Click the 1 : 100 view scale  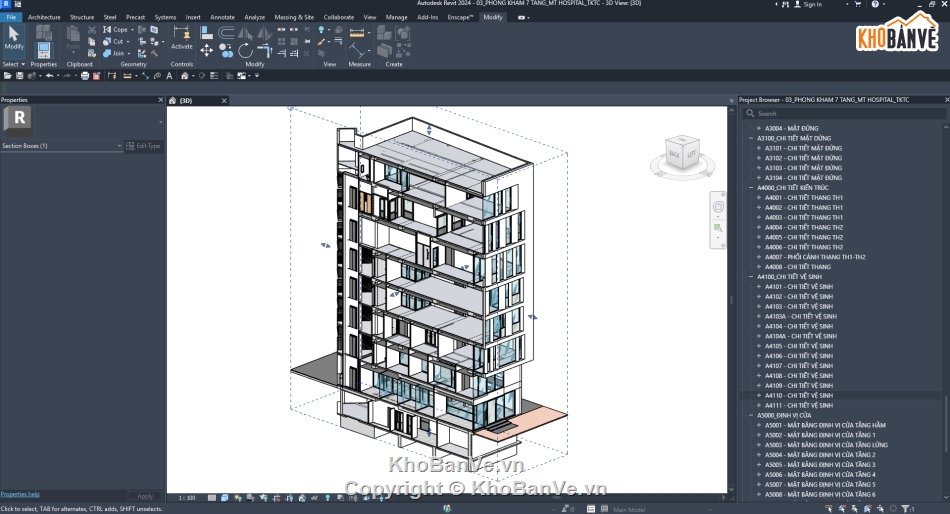tap(187, 498)
